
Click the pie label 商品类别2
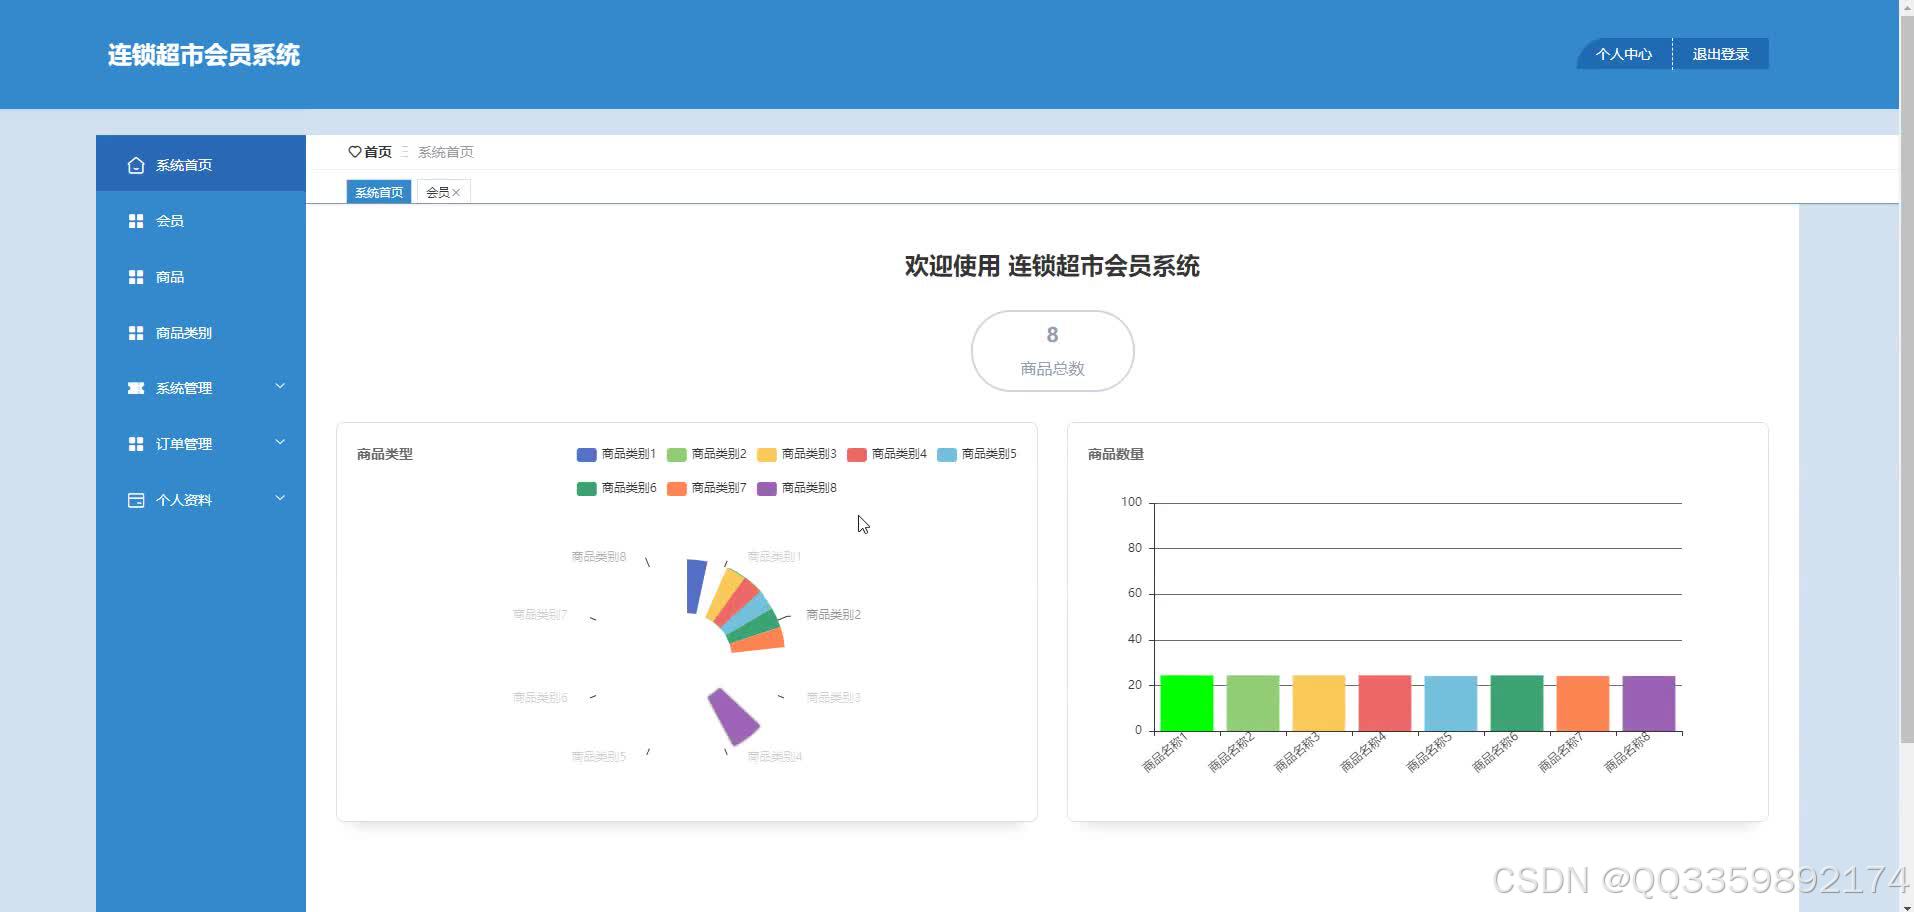click(833, 615)
